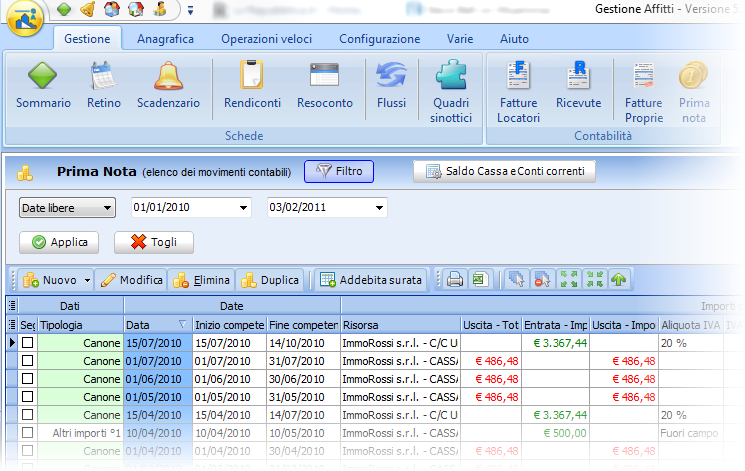This screenshot has height=471, width=745.
Task: Click the Fuori campo IVA cell
Action: click(x=690, y=433)
